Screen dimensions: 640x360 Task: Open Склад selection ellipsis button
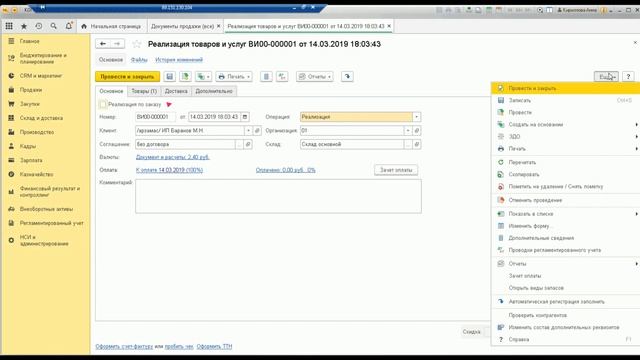point(408,144)
